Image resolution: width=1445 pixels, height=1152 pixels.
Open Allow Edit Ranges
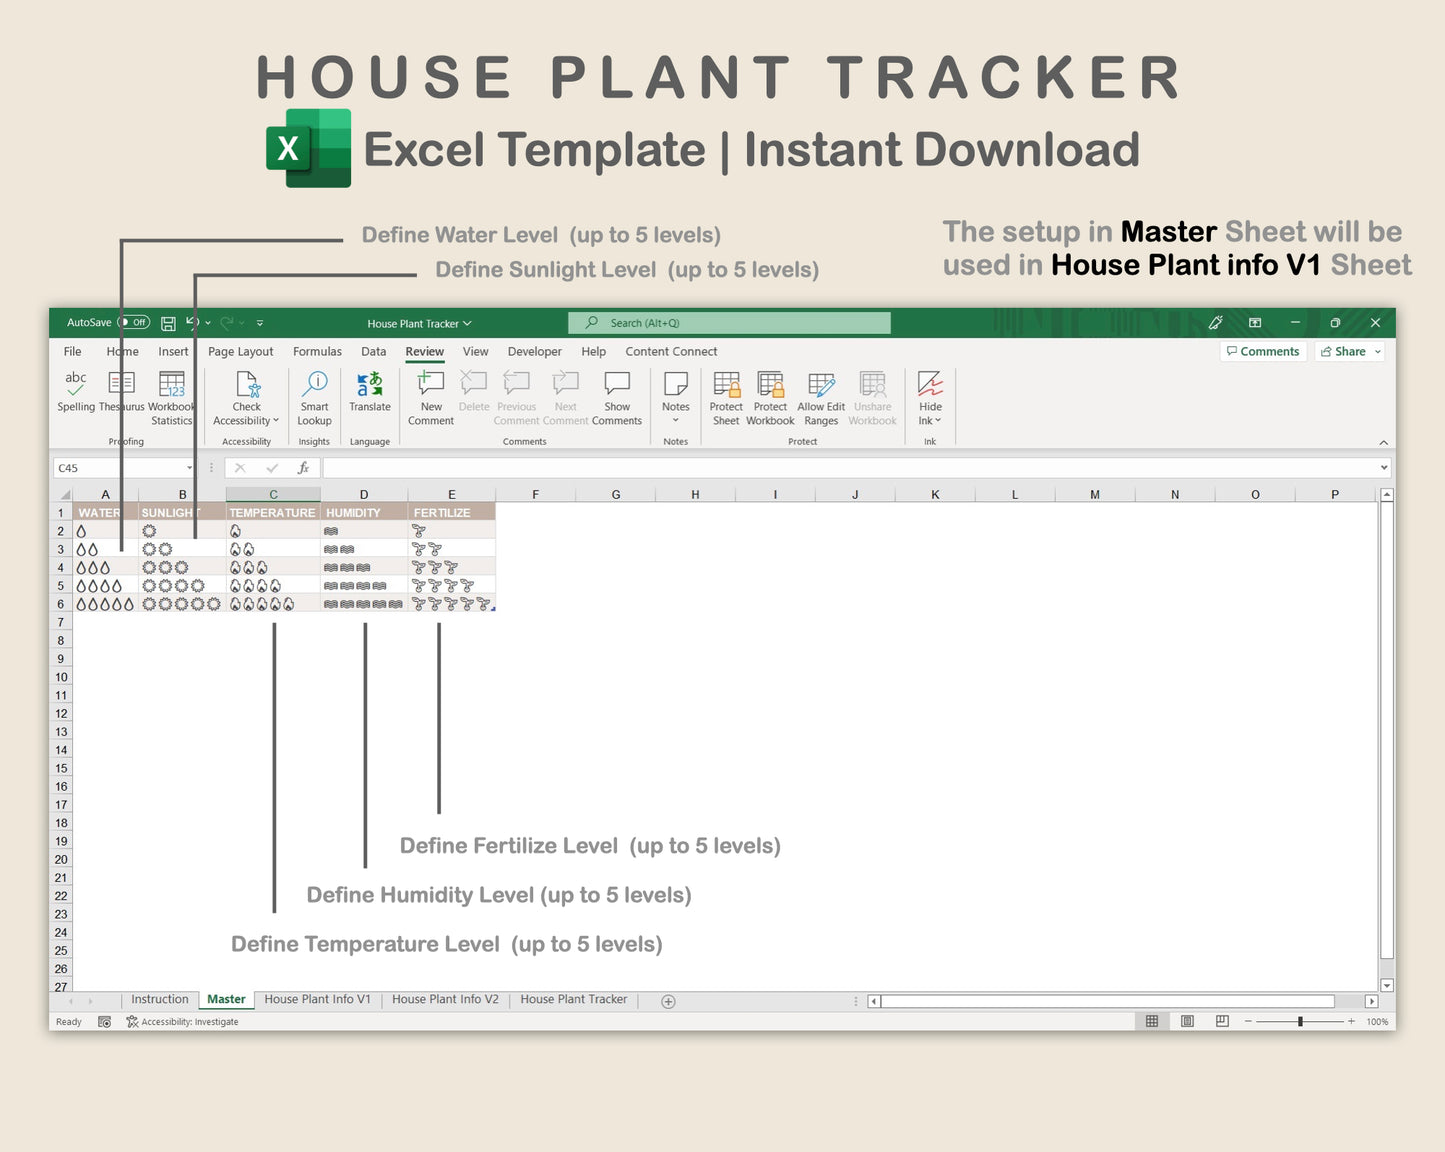coord(821,398)
